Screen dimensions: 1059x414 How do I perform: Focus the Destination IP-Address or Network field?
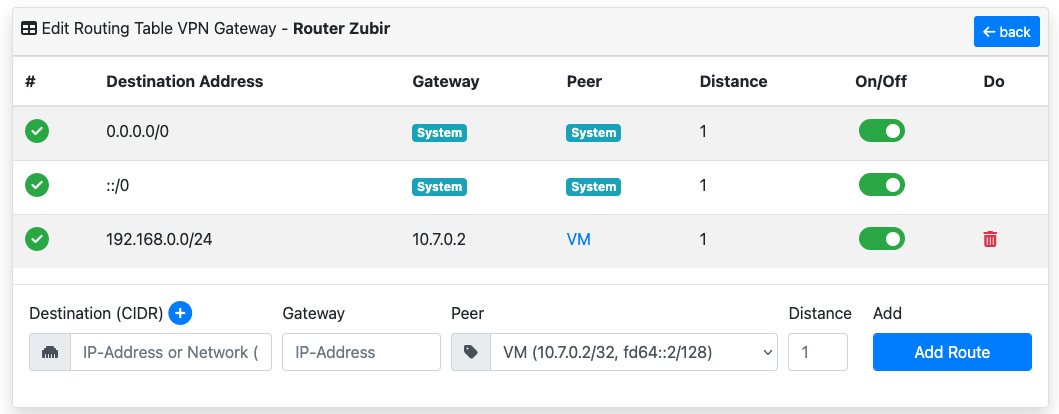[170, 352]
